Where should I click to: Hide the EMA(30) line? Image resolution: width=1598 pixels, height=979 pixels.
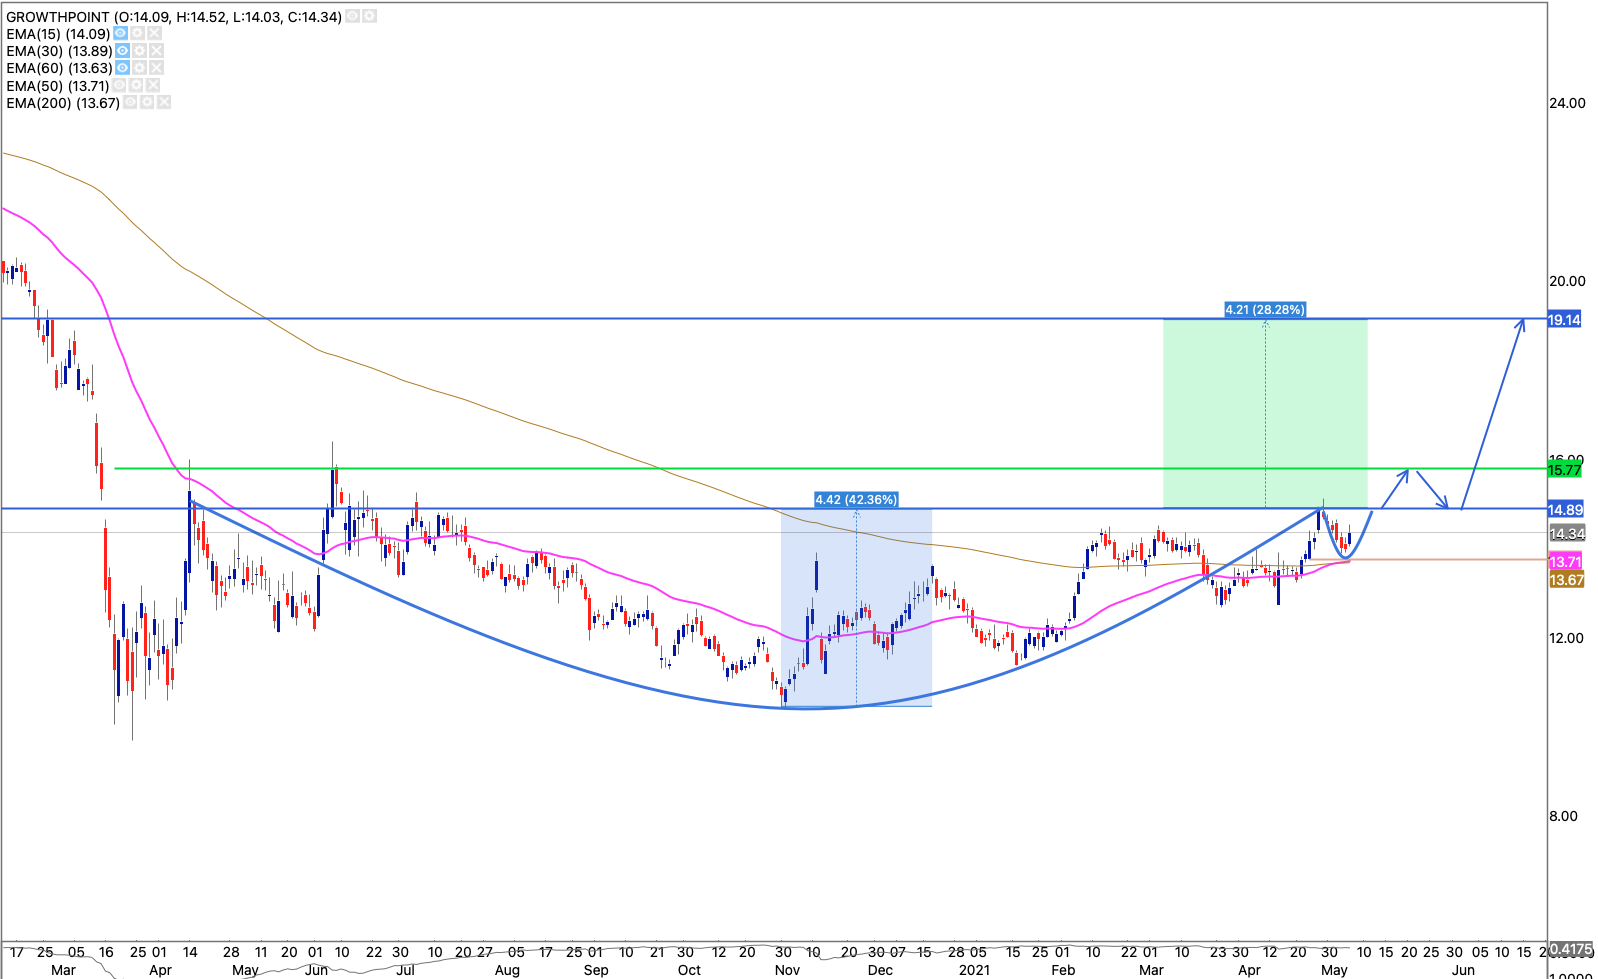122,51
